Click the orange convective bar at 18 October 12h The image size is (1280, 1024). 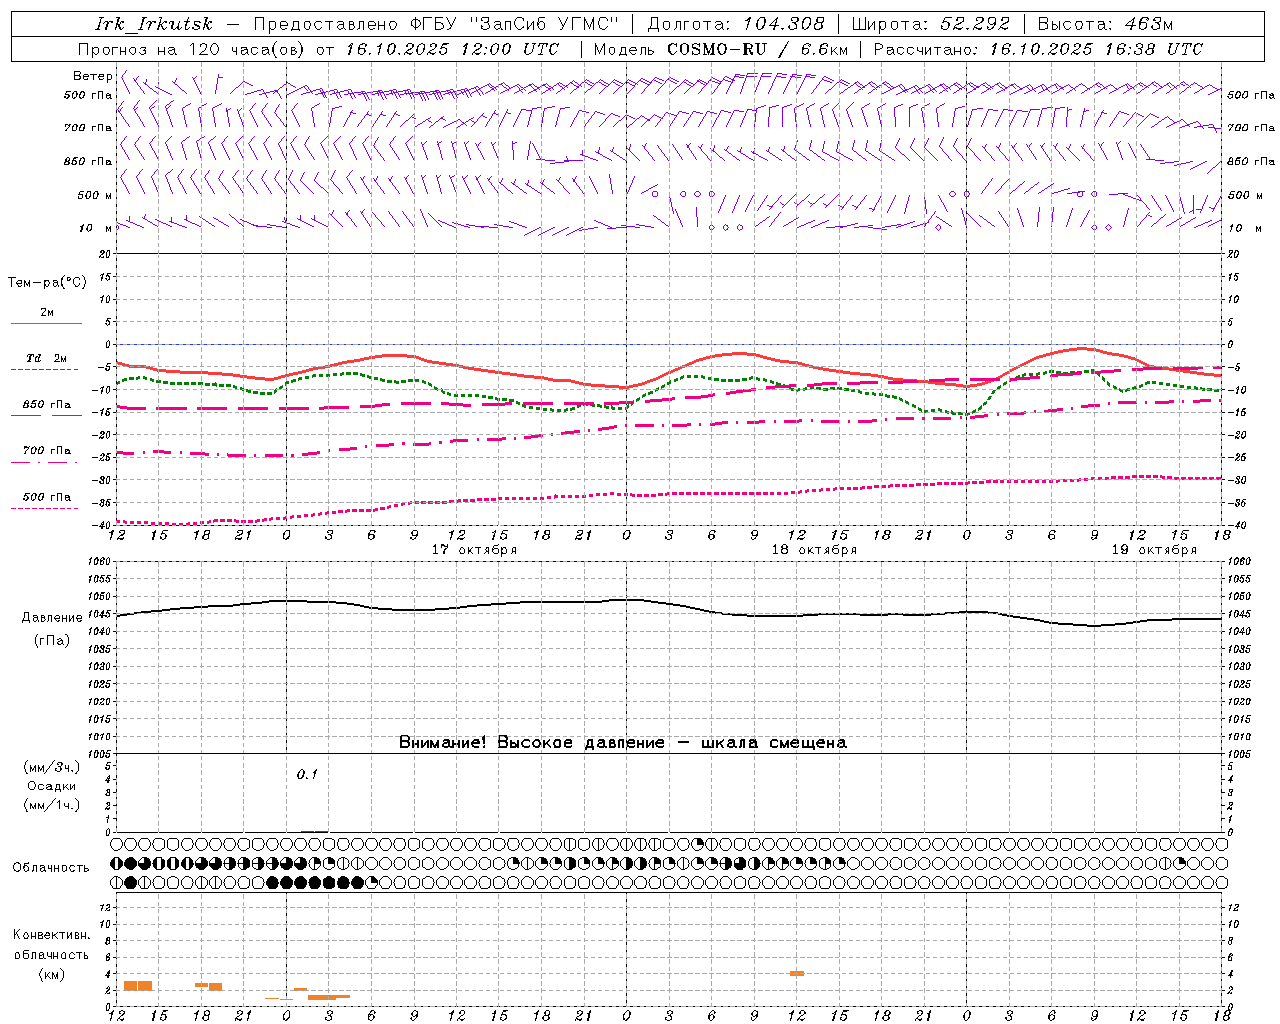797,973
